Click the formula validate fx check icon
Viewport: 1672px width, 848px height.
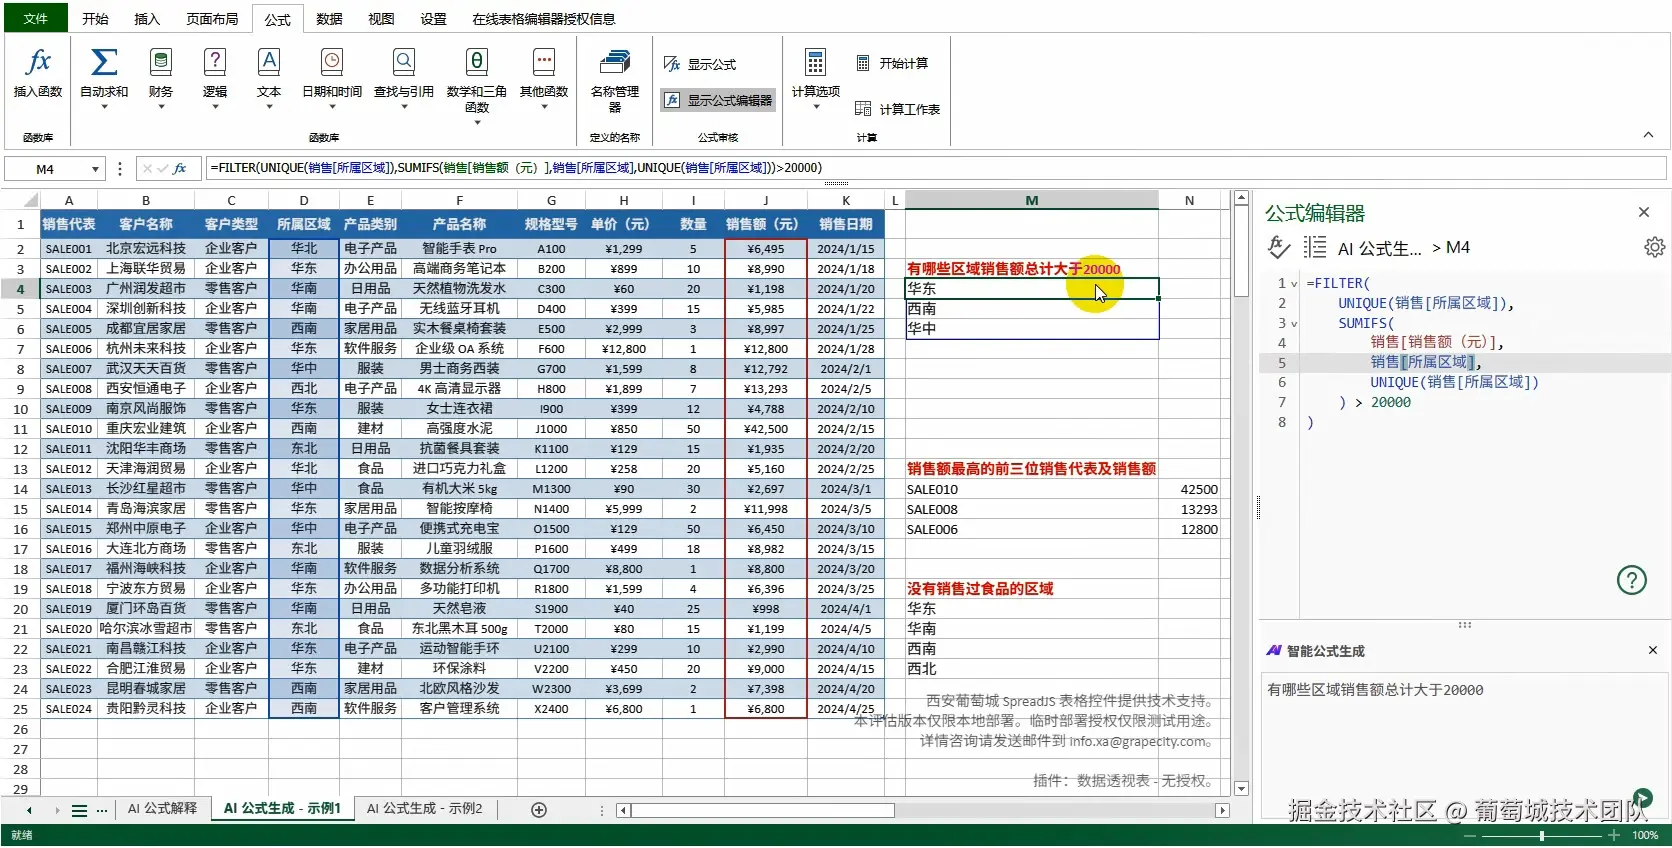pos(1278,247)
